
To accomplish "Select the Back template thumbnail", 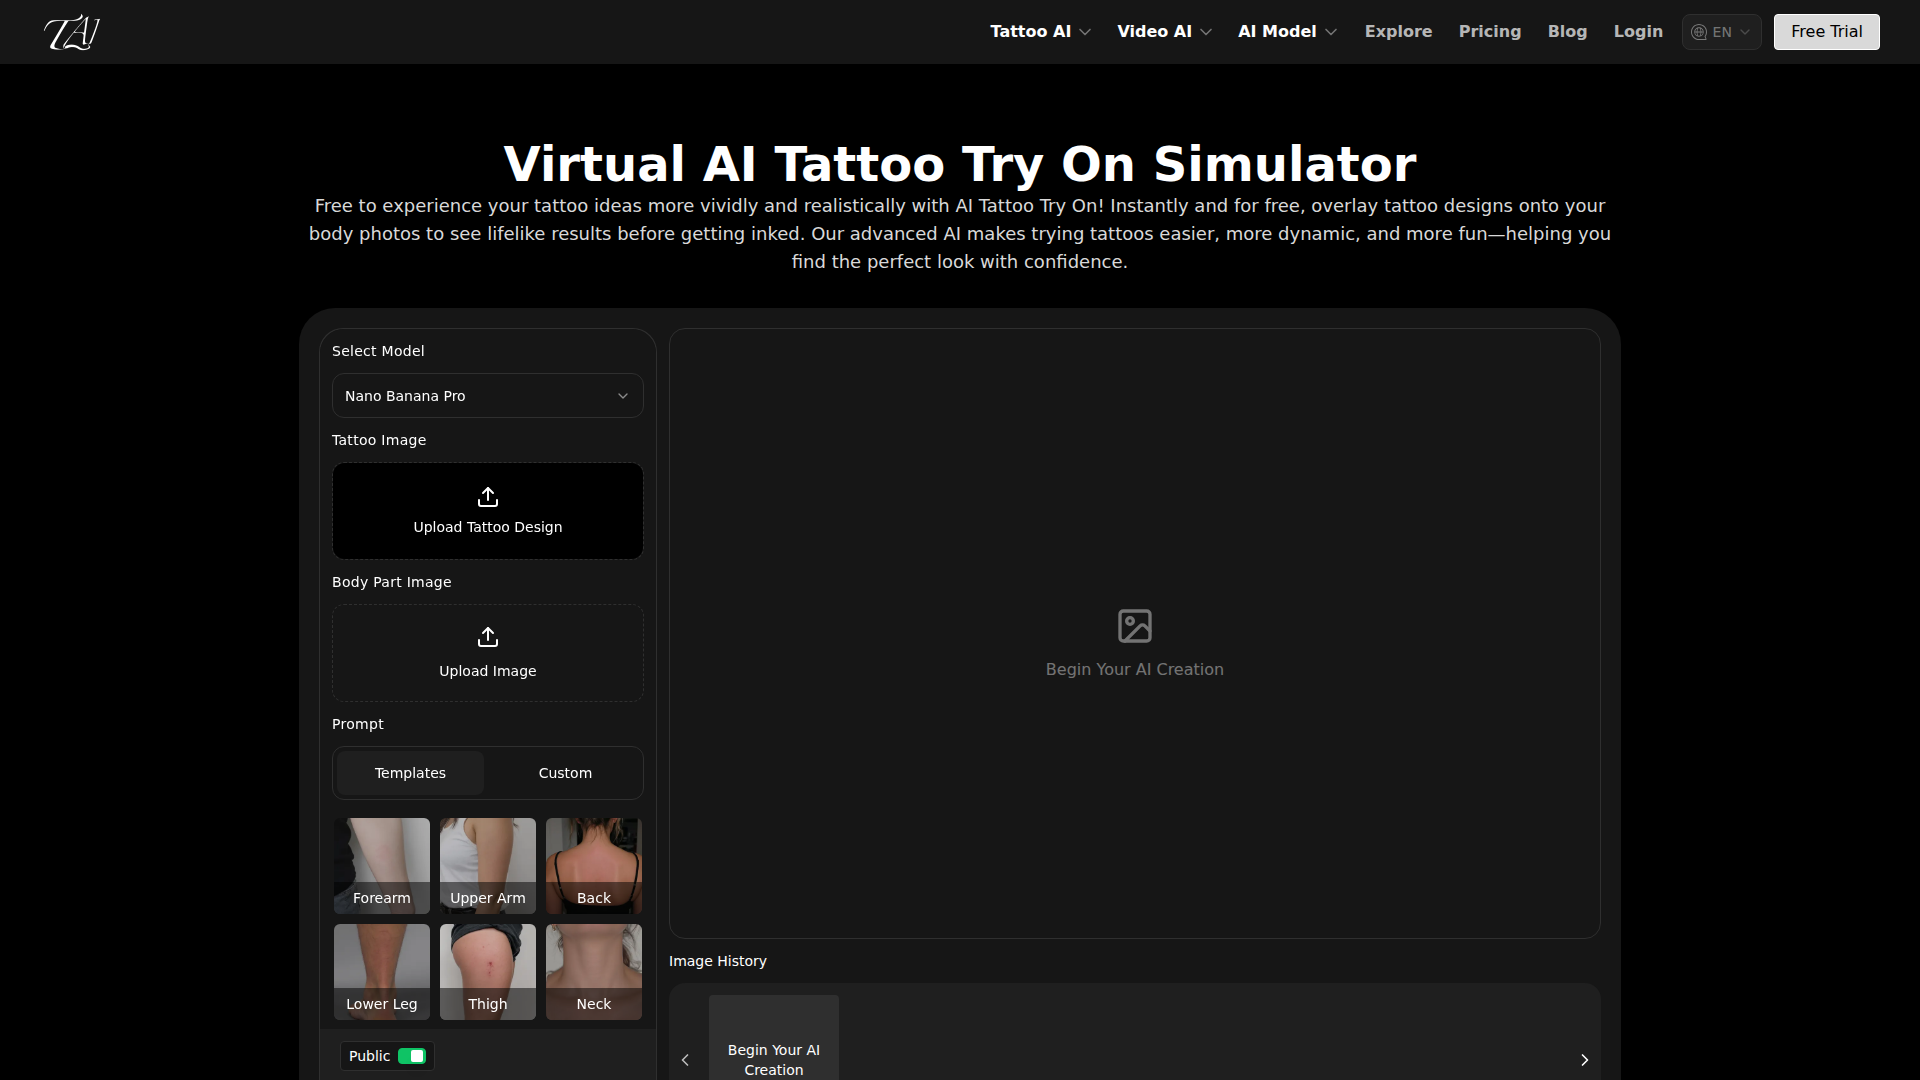I will click(x=594, y=865).
